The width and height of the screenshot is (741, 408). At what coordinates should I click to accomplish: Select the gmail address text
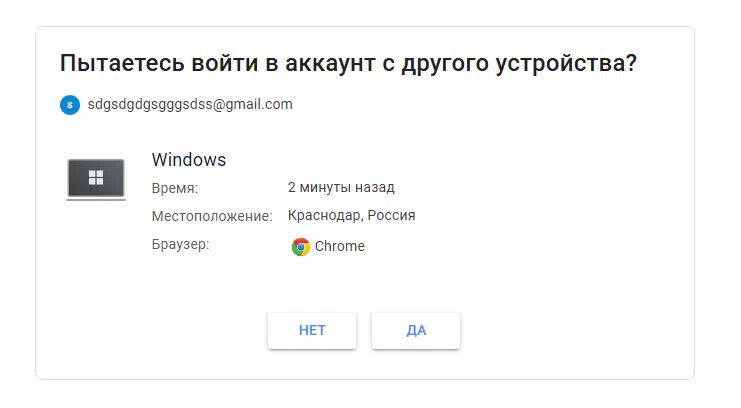(190, 104)
